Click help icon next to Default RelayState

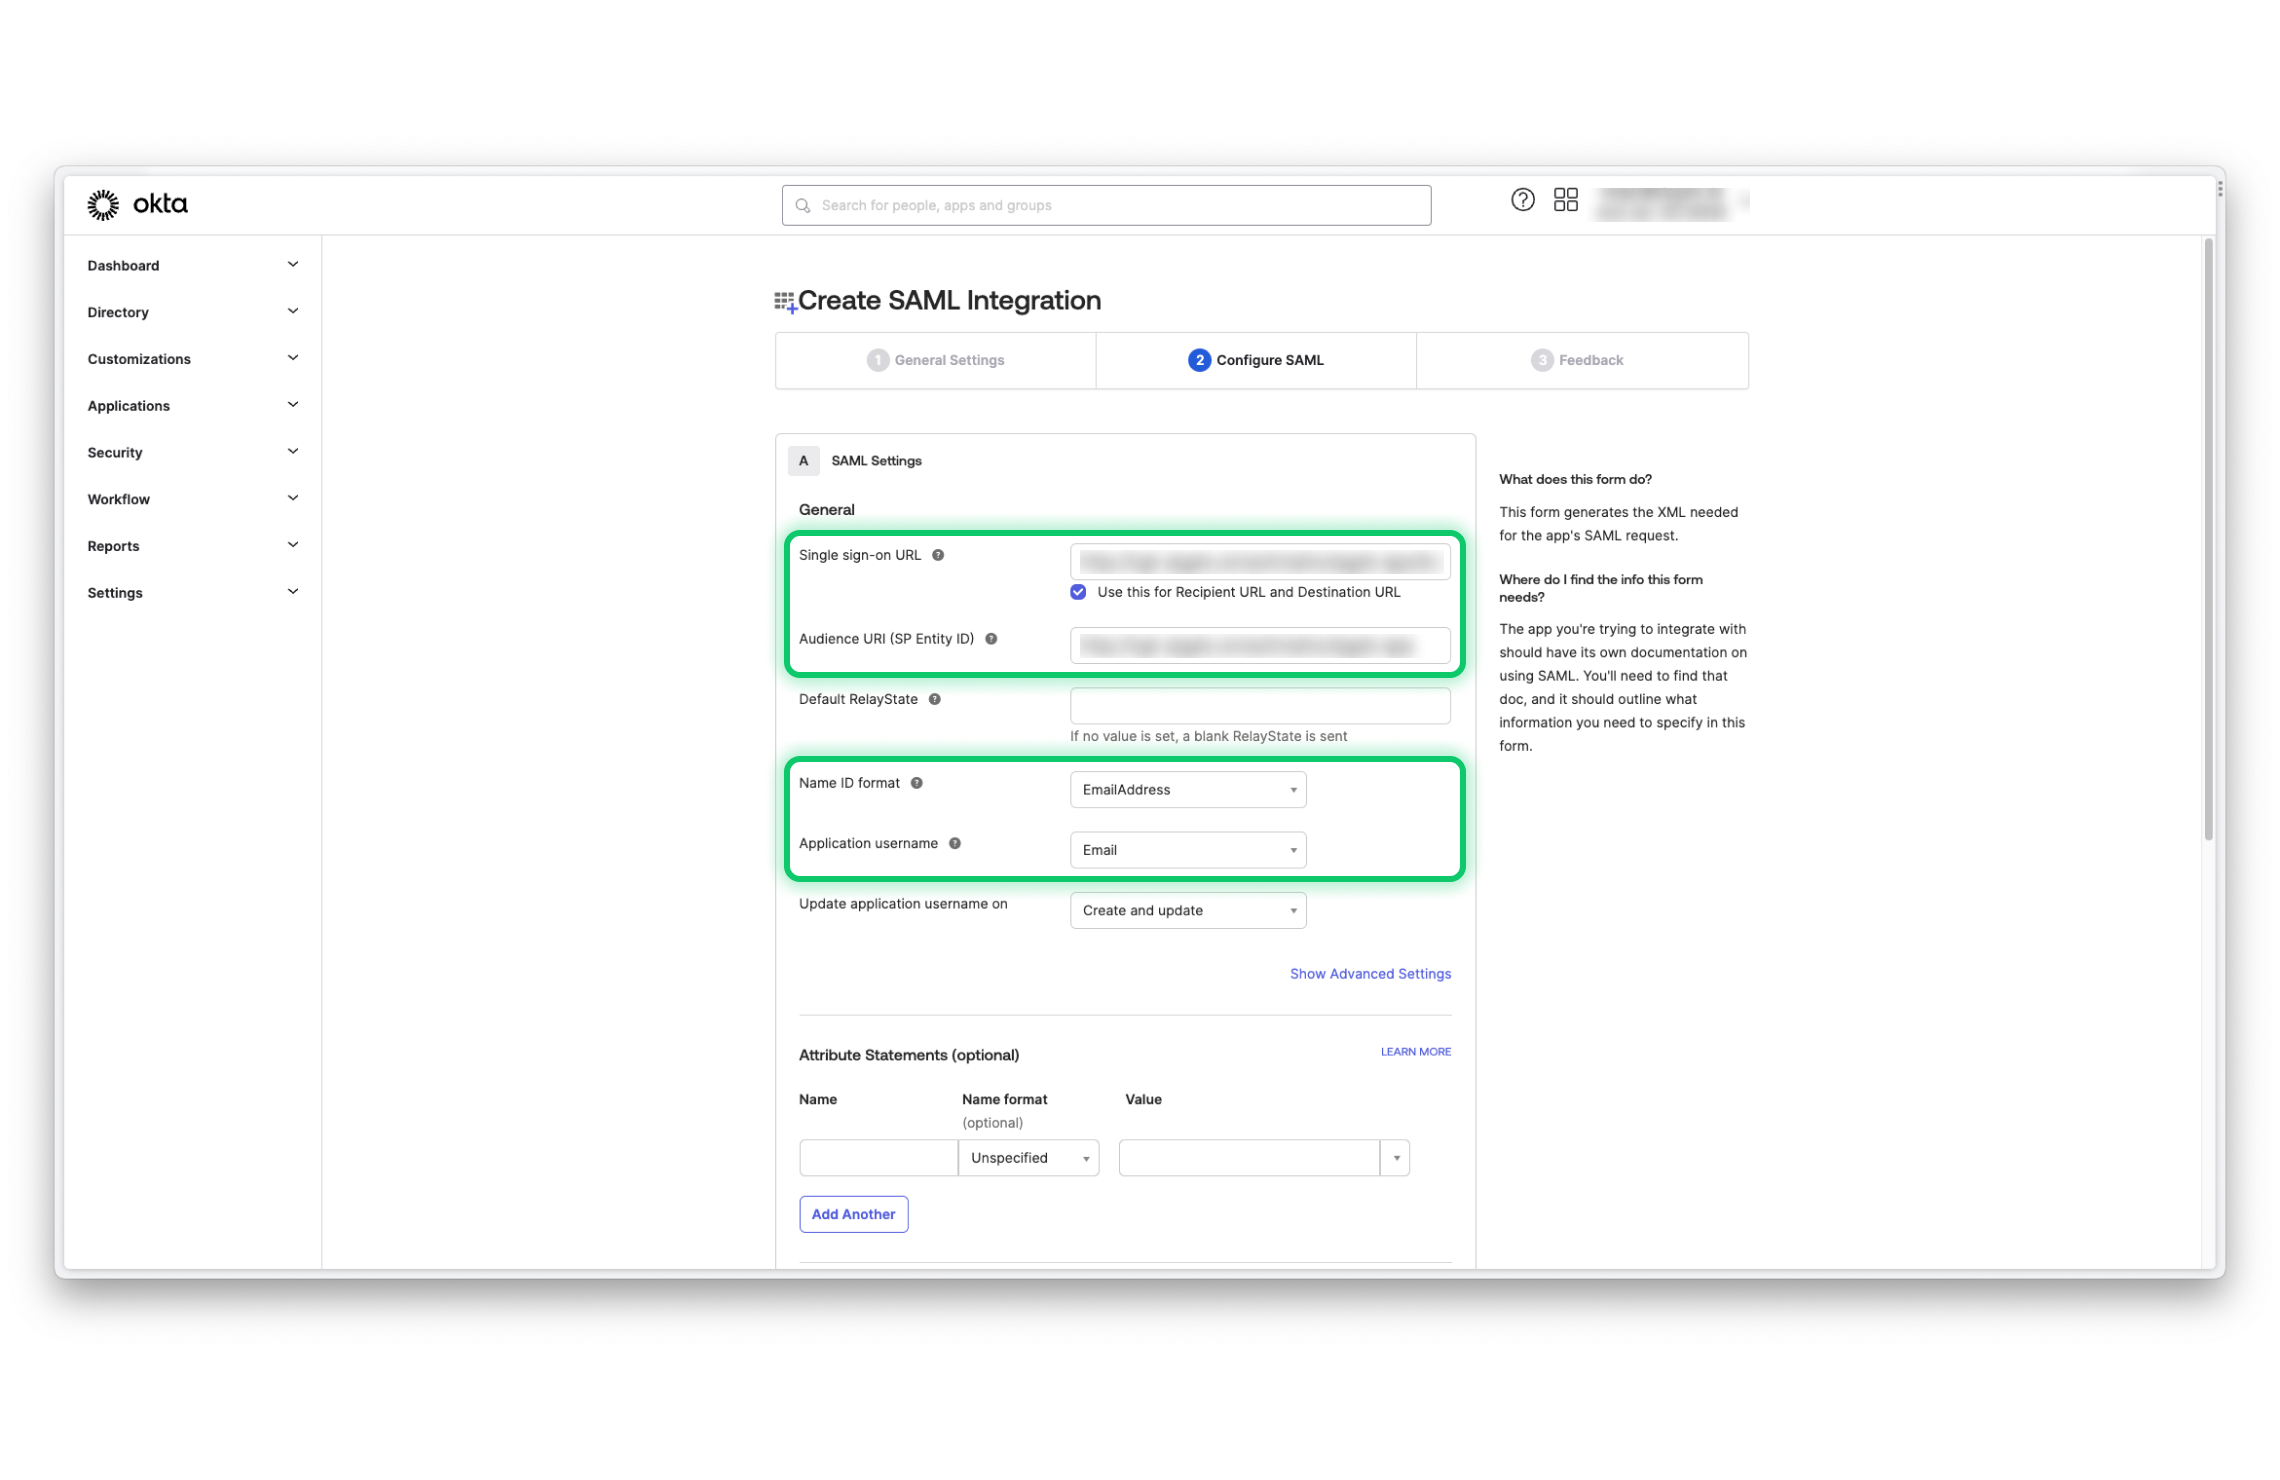tap(934, 699)
